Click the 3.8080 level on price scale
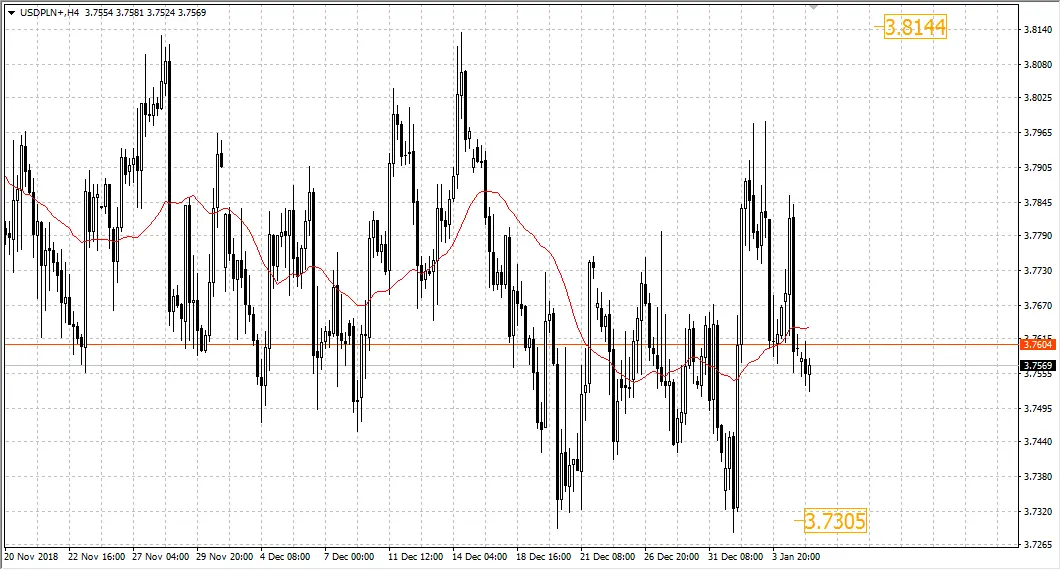1061x570 pixels. click(x=1038, y=64)
